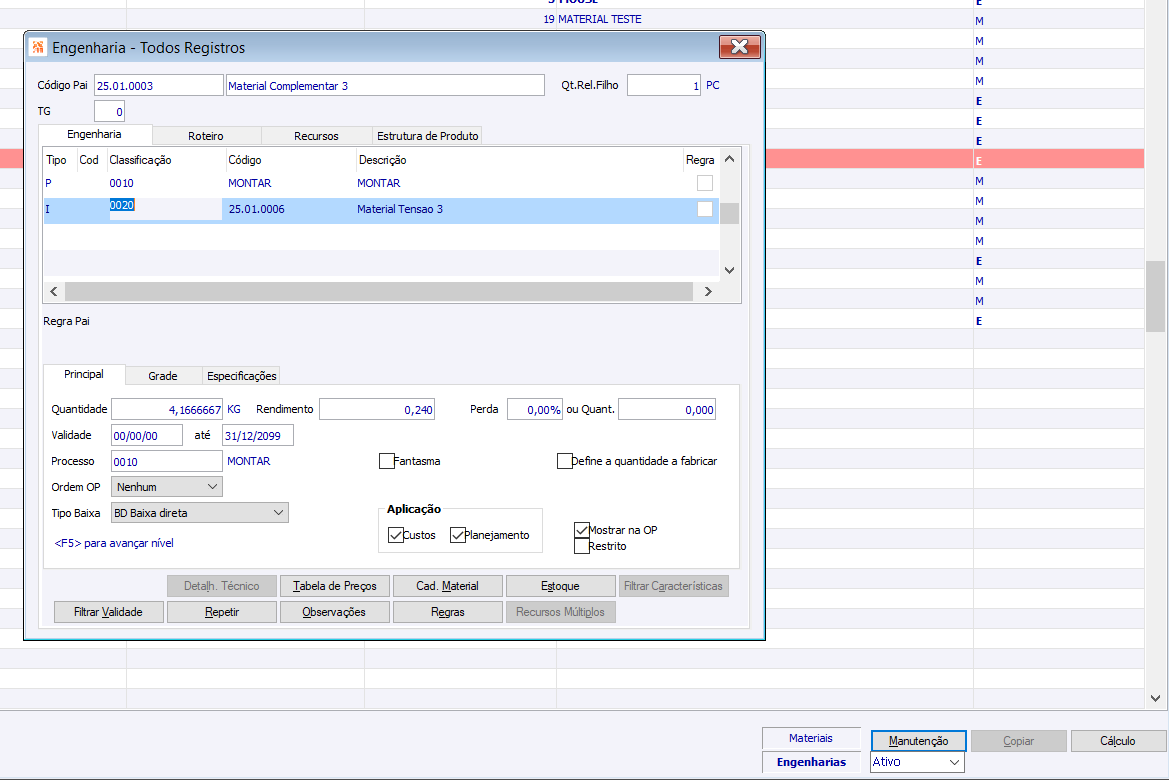This screenshot has width=1169, height=780.
Task: Click the Processo input field
Action: tap(167, 462)
